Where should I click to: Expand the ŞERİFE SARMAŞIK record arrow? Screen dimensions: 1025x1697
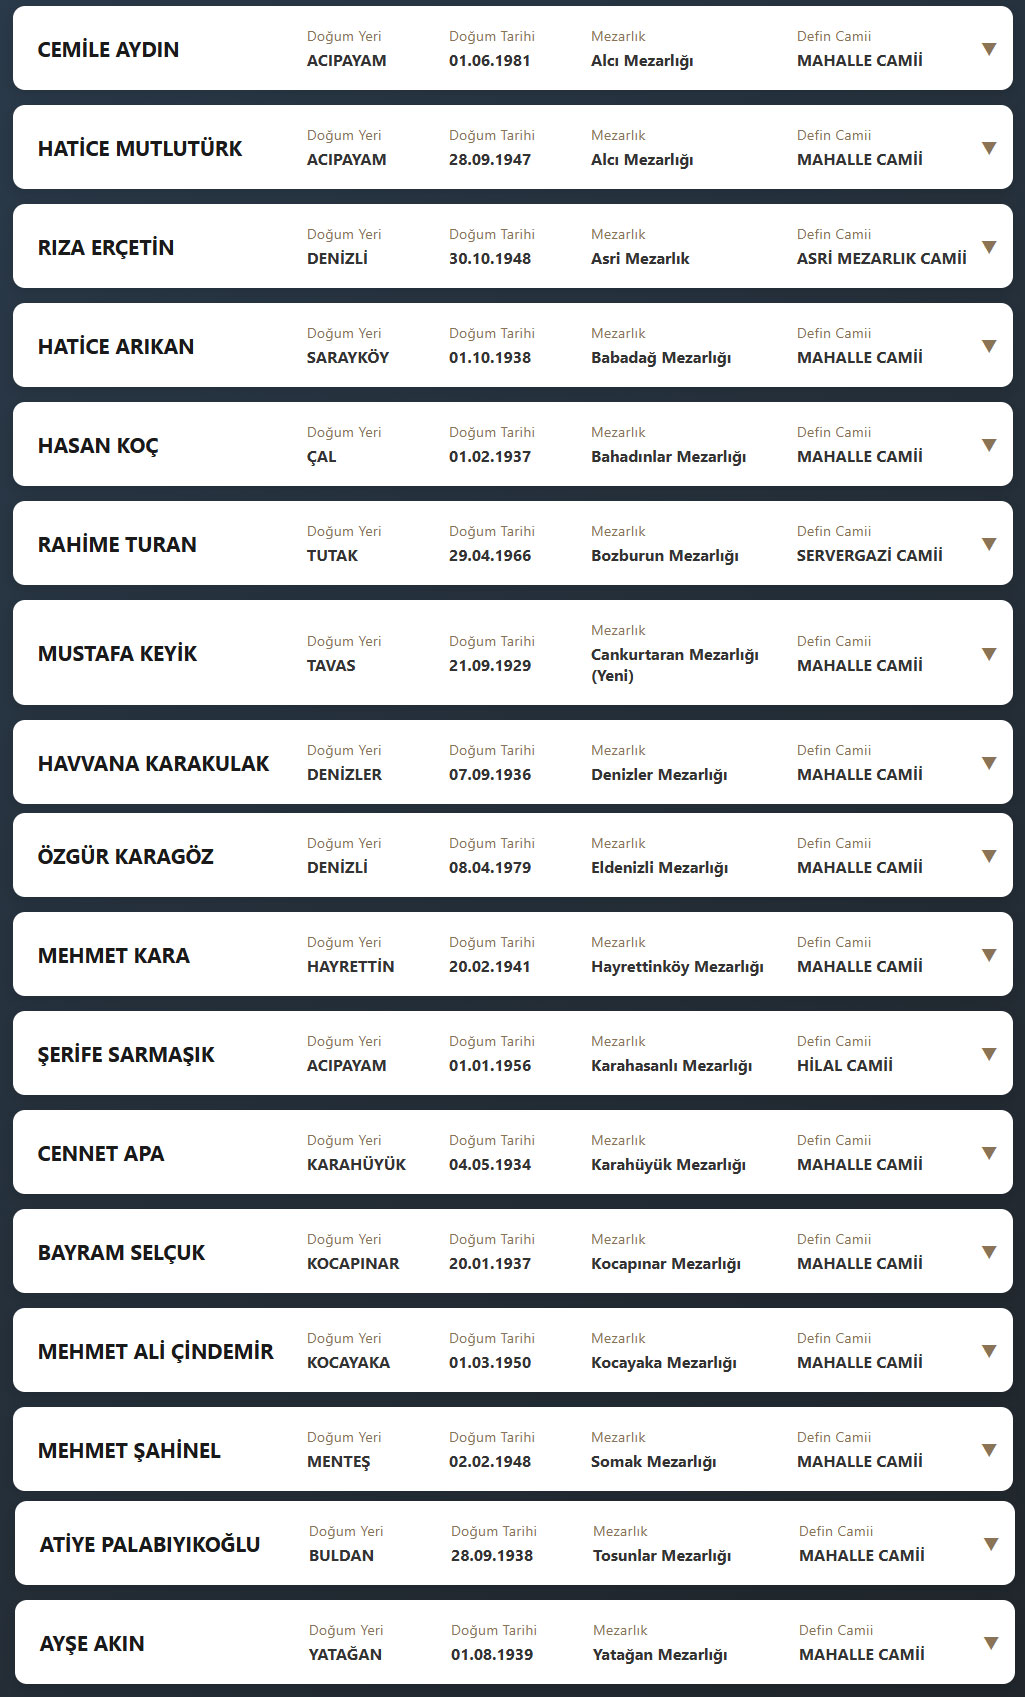coord(988,1054)
